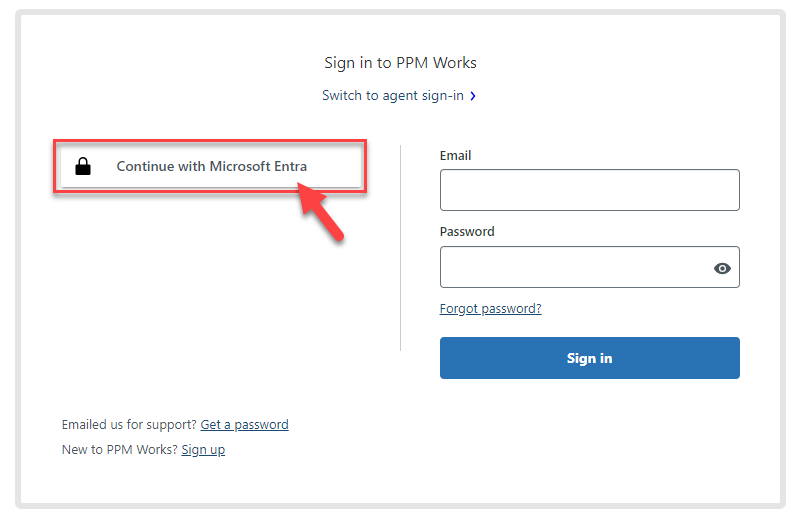Open the Get a password link
This screenshot has width=796, height=518.
click(x=244, y=425)
